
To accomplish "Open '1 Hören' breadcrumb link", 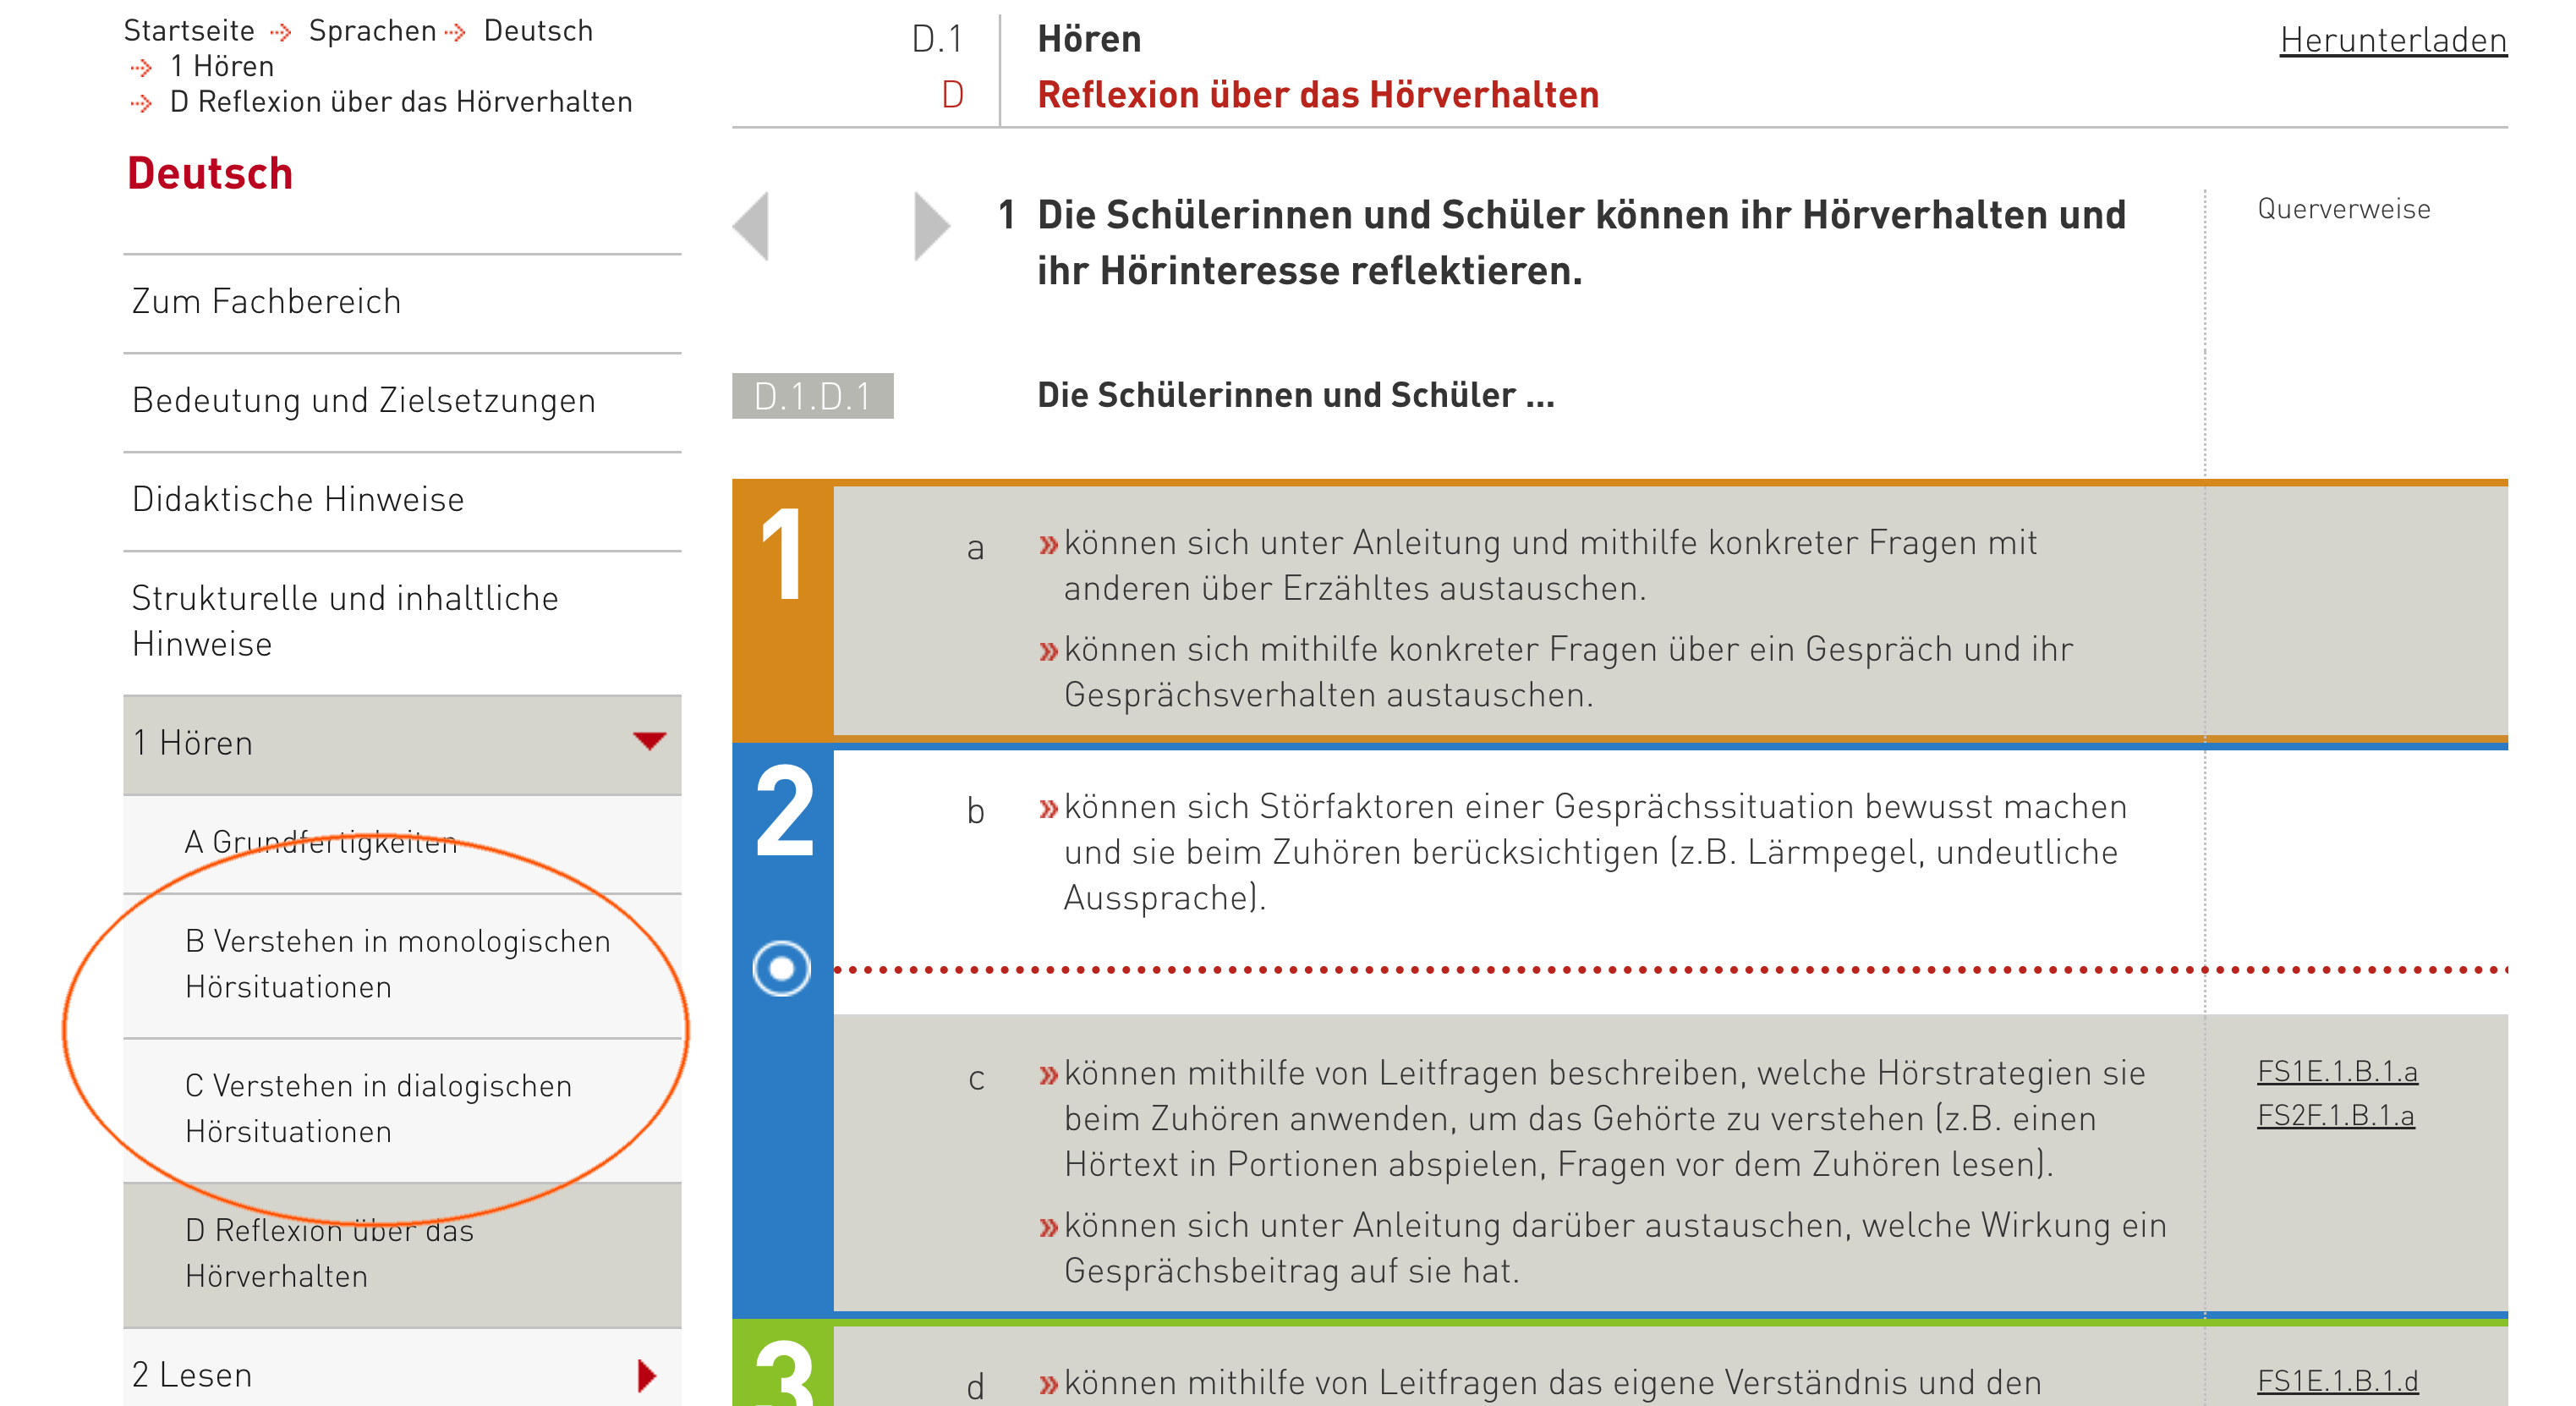I will (x=222, y=66).
